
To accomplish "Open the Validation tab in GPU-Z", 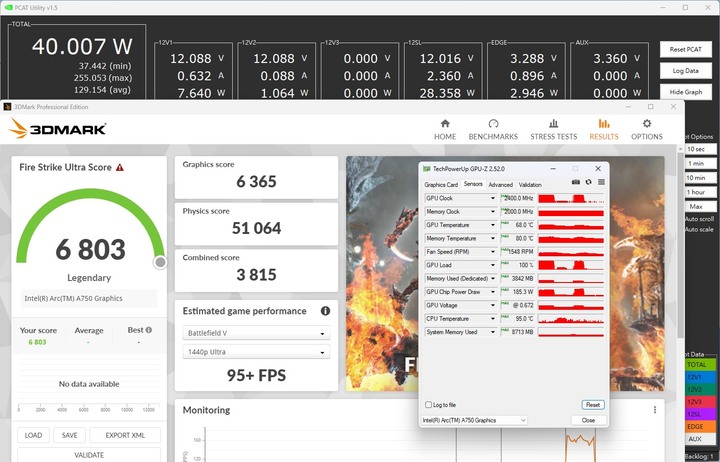I will [530, 185].
